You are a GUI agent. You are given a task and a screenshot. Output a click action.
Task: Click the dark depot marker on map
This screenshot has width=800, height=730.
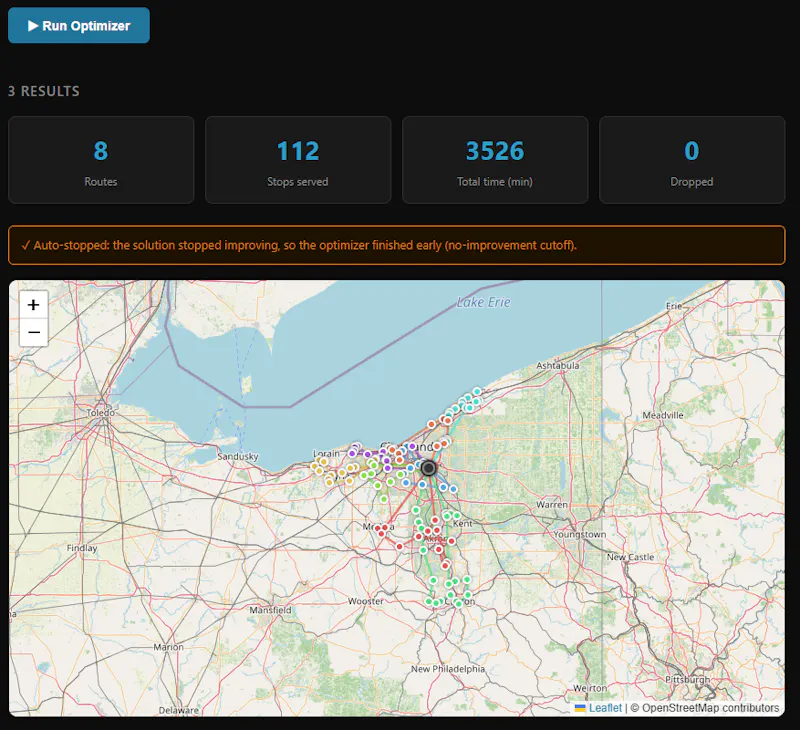click(x=429, y=468)
